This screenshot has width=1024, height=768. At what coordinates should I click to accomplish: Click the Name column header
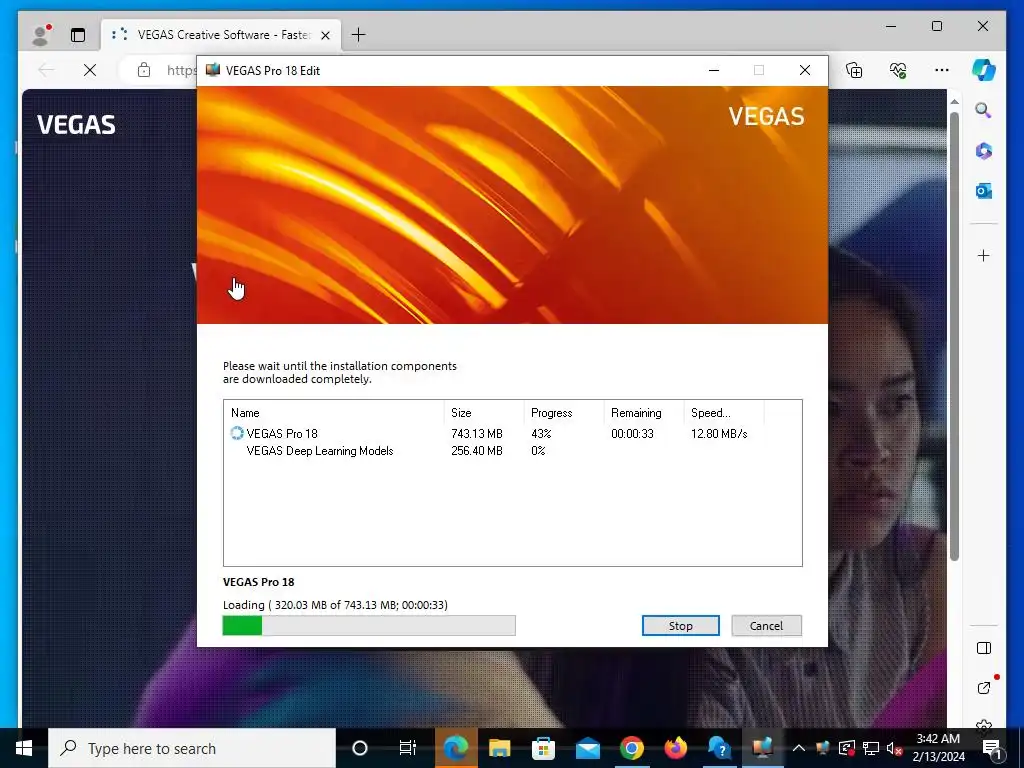click(x=334, y=413)
